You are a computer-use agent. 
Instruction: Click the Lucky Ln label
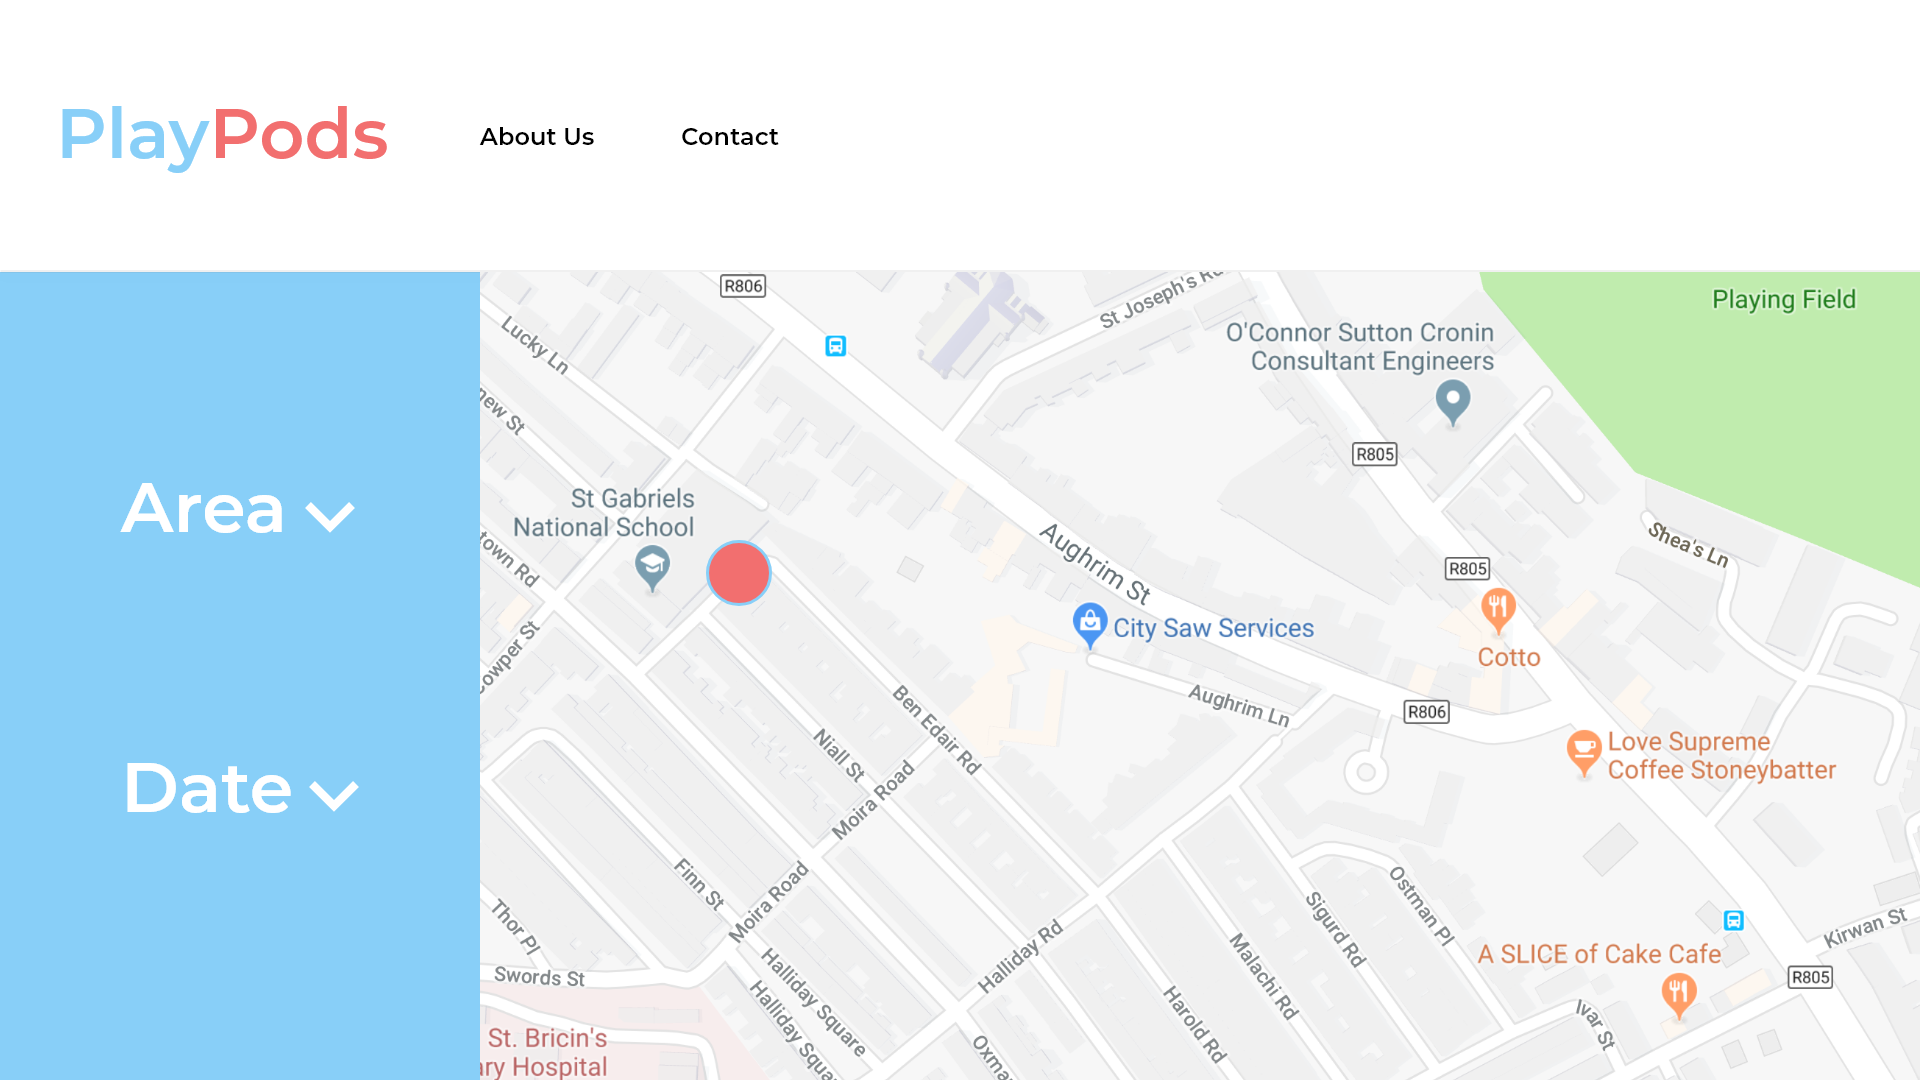[535, 345]
